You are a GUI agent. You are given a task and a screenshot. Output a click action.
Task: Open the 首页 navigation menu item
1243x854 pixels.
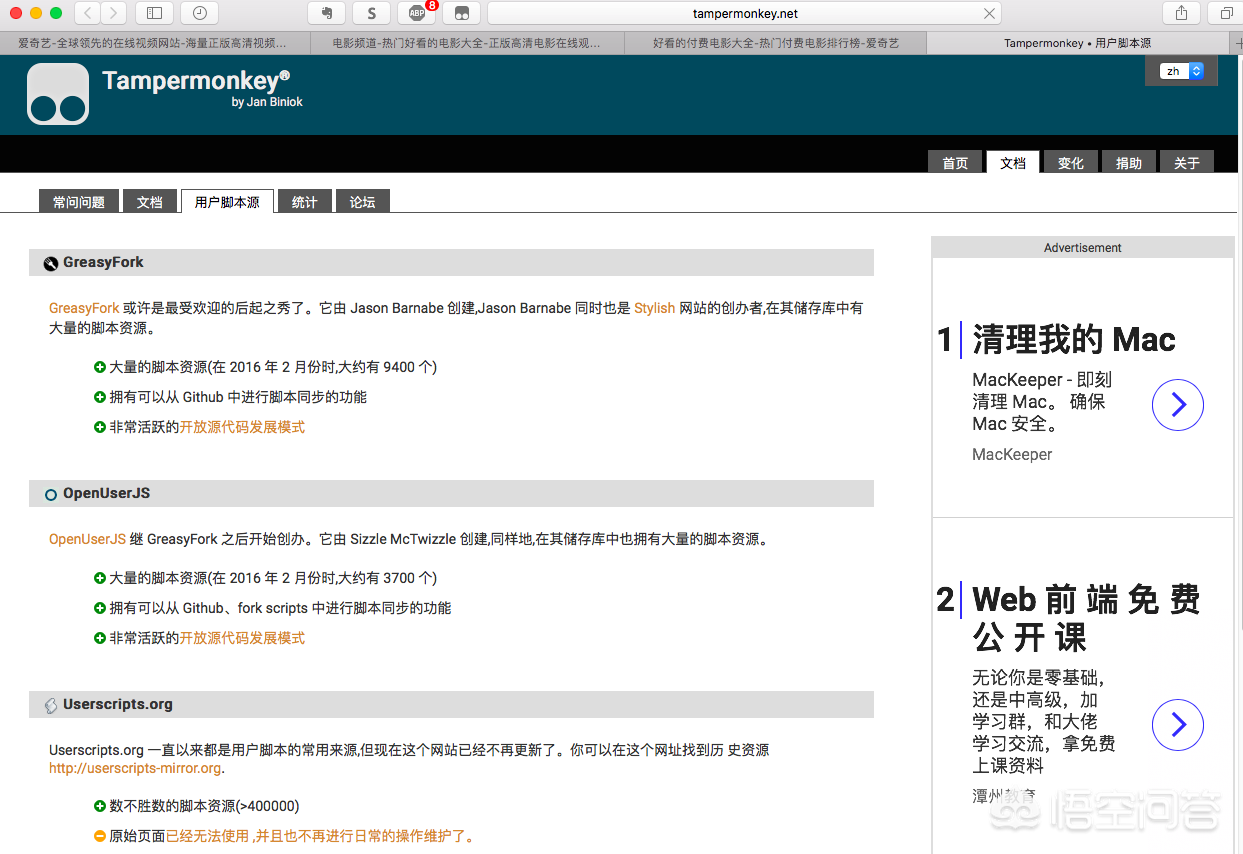pos(955,163)
